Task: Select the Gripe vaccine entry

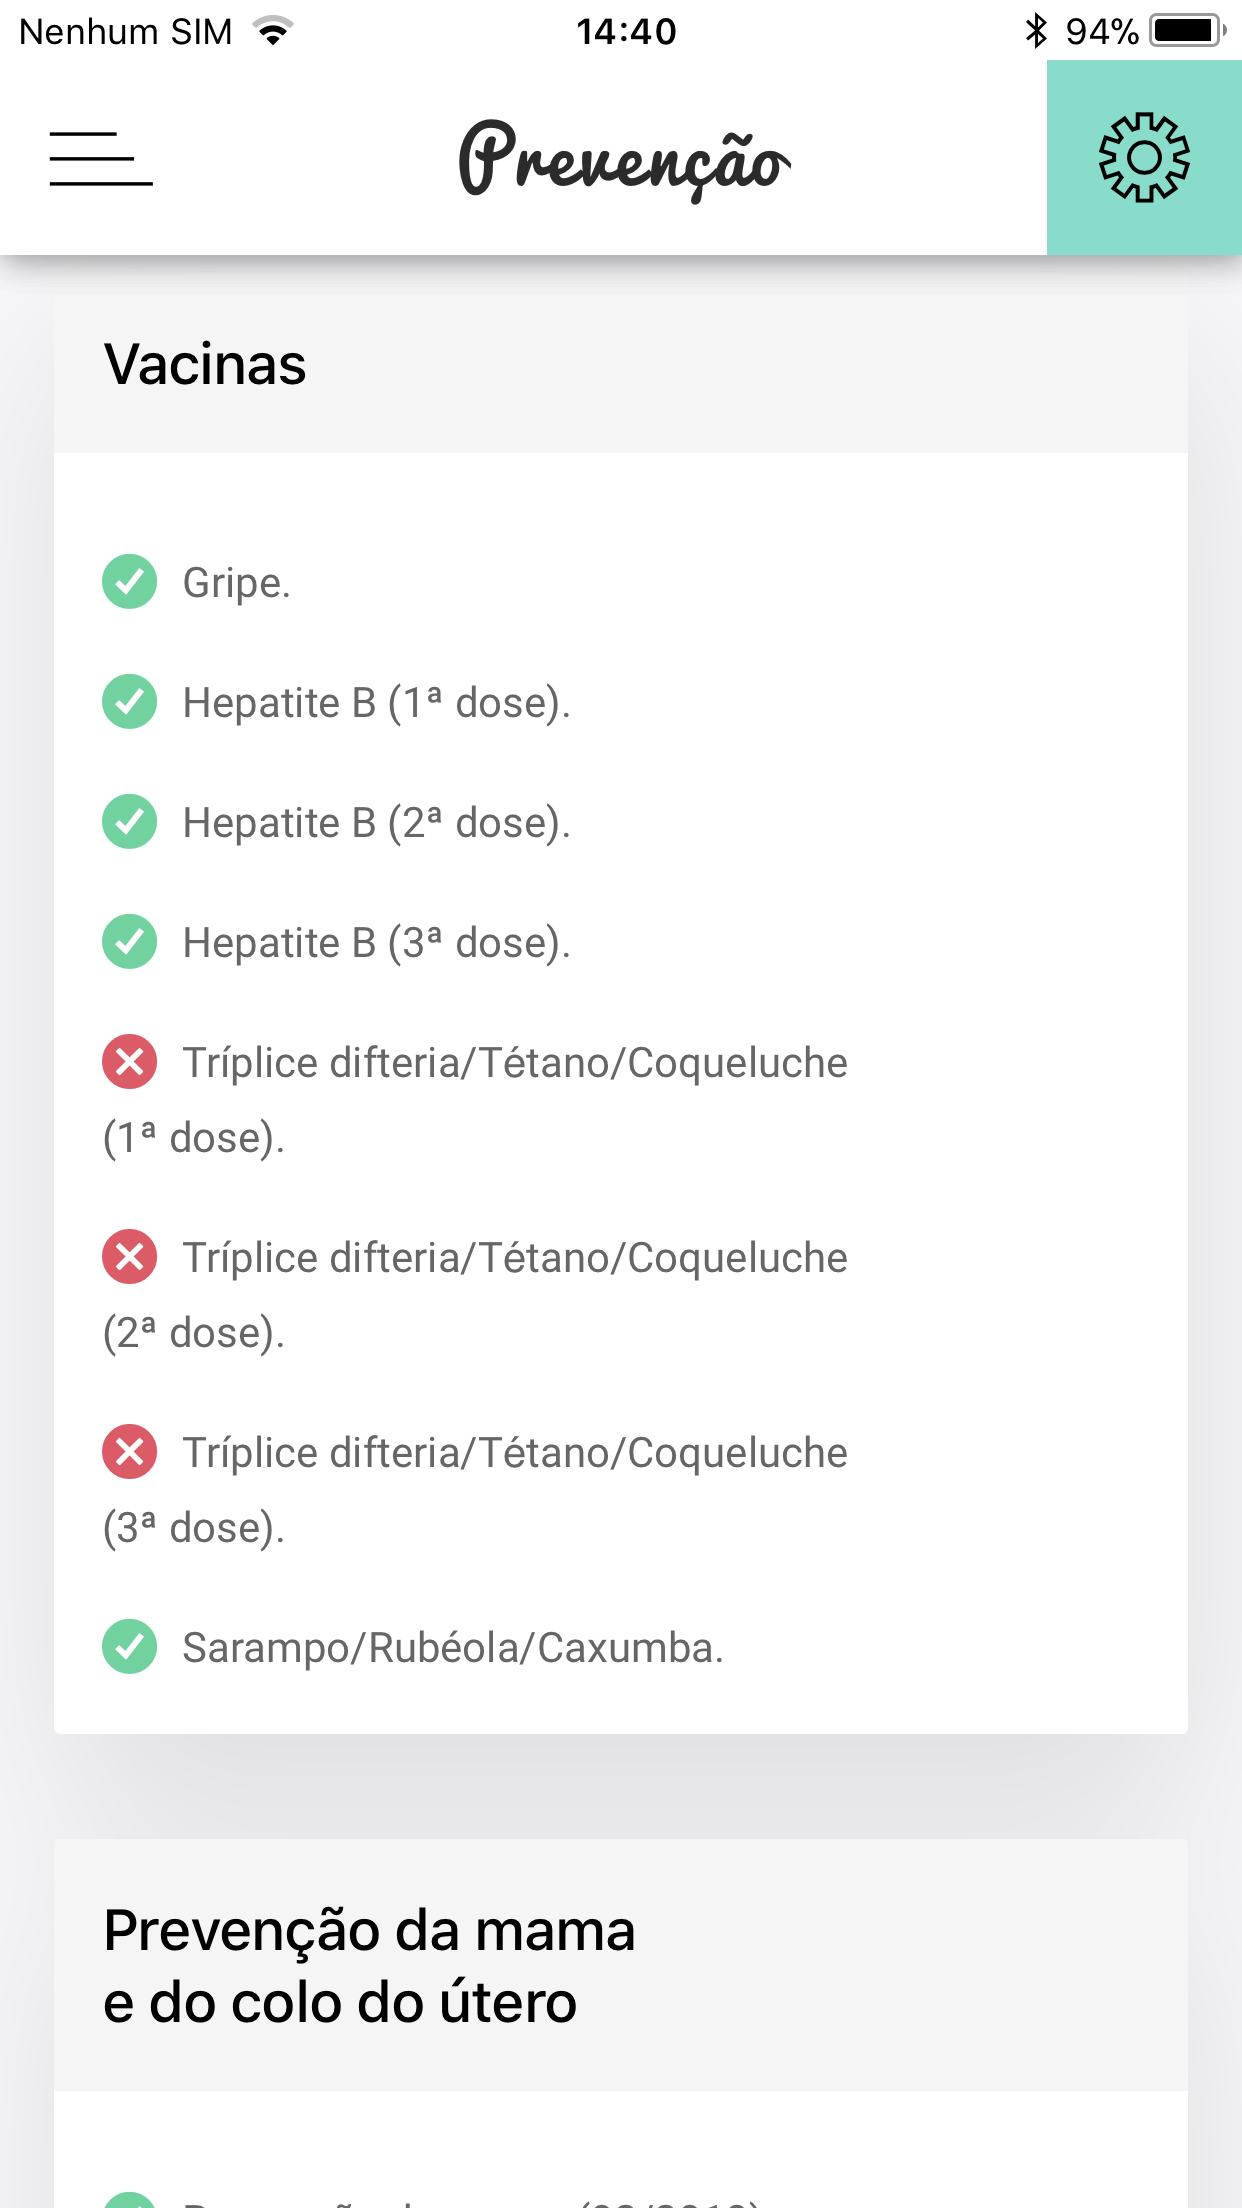Action: [237, 583]
